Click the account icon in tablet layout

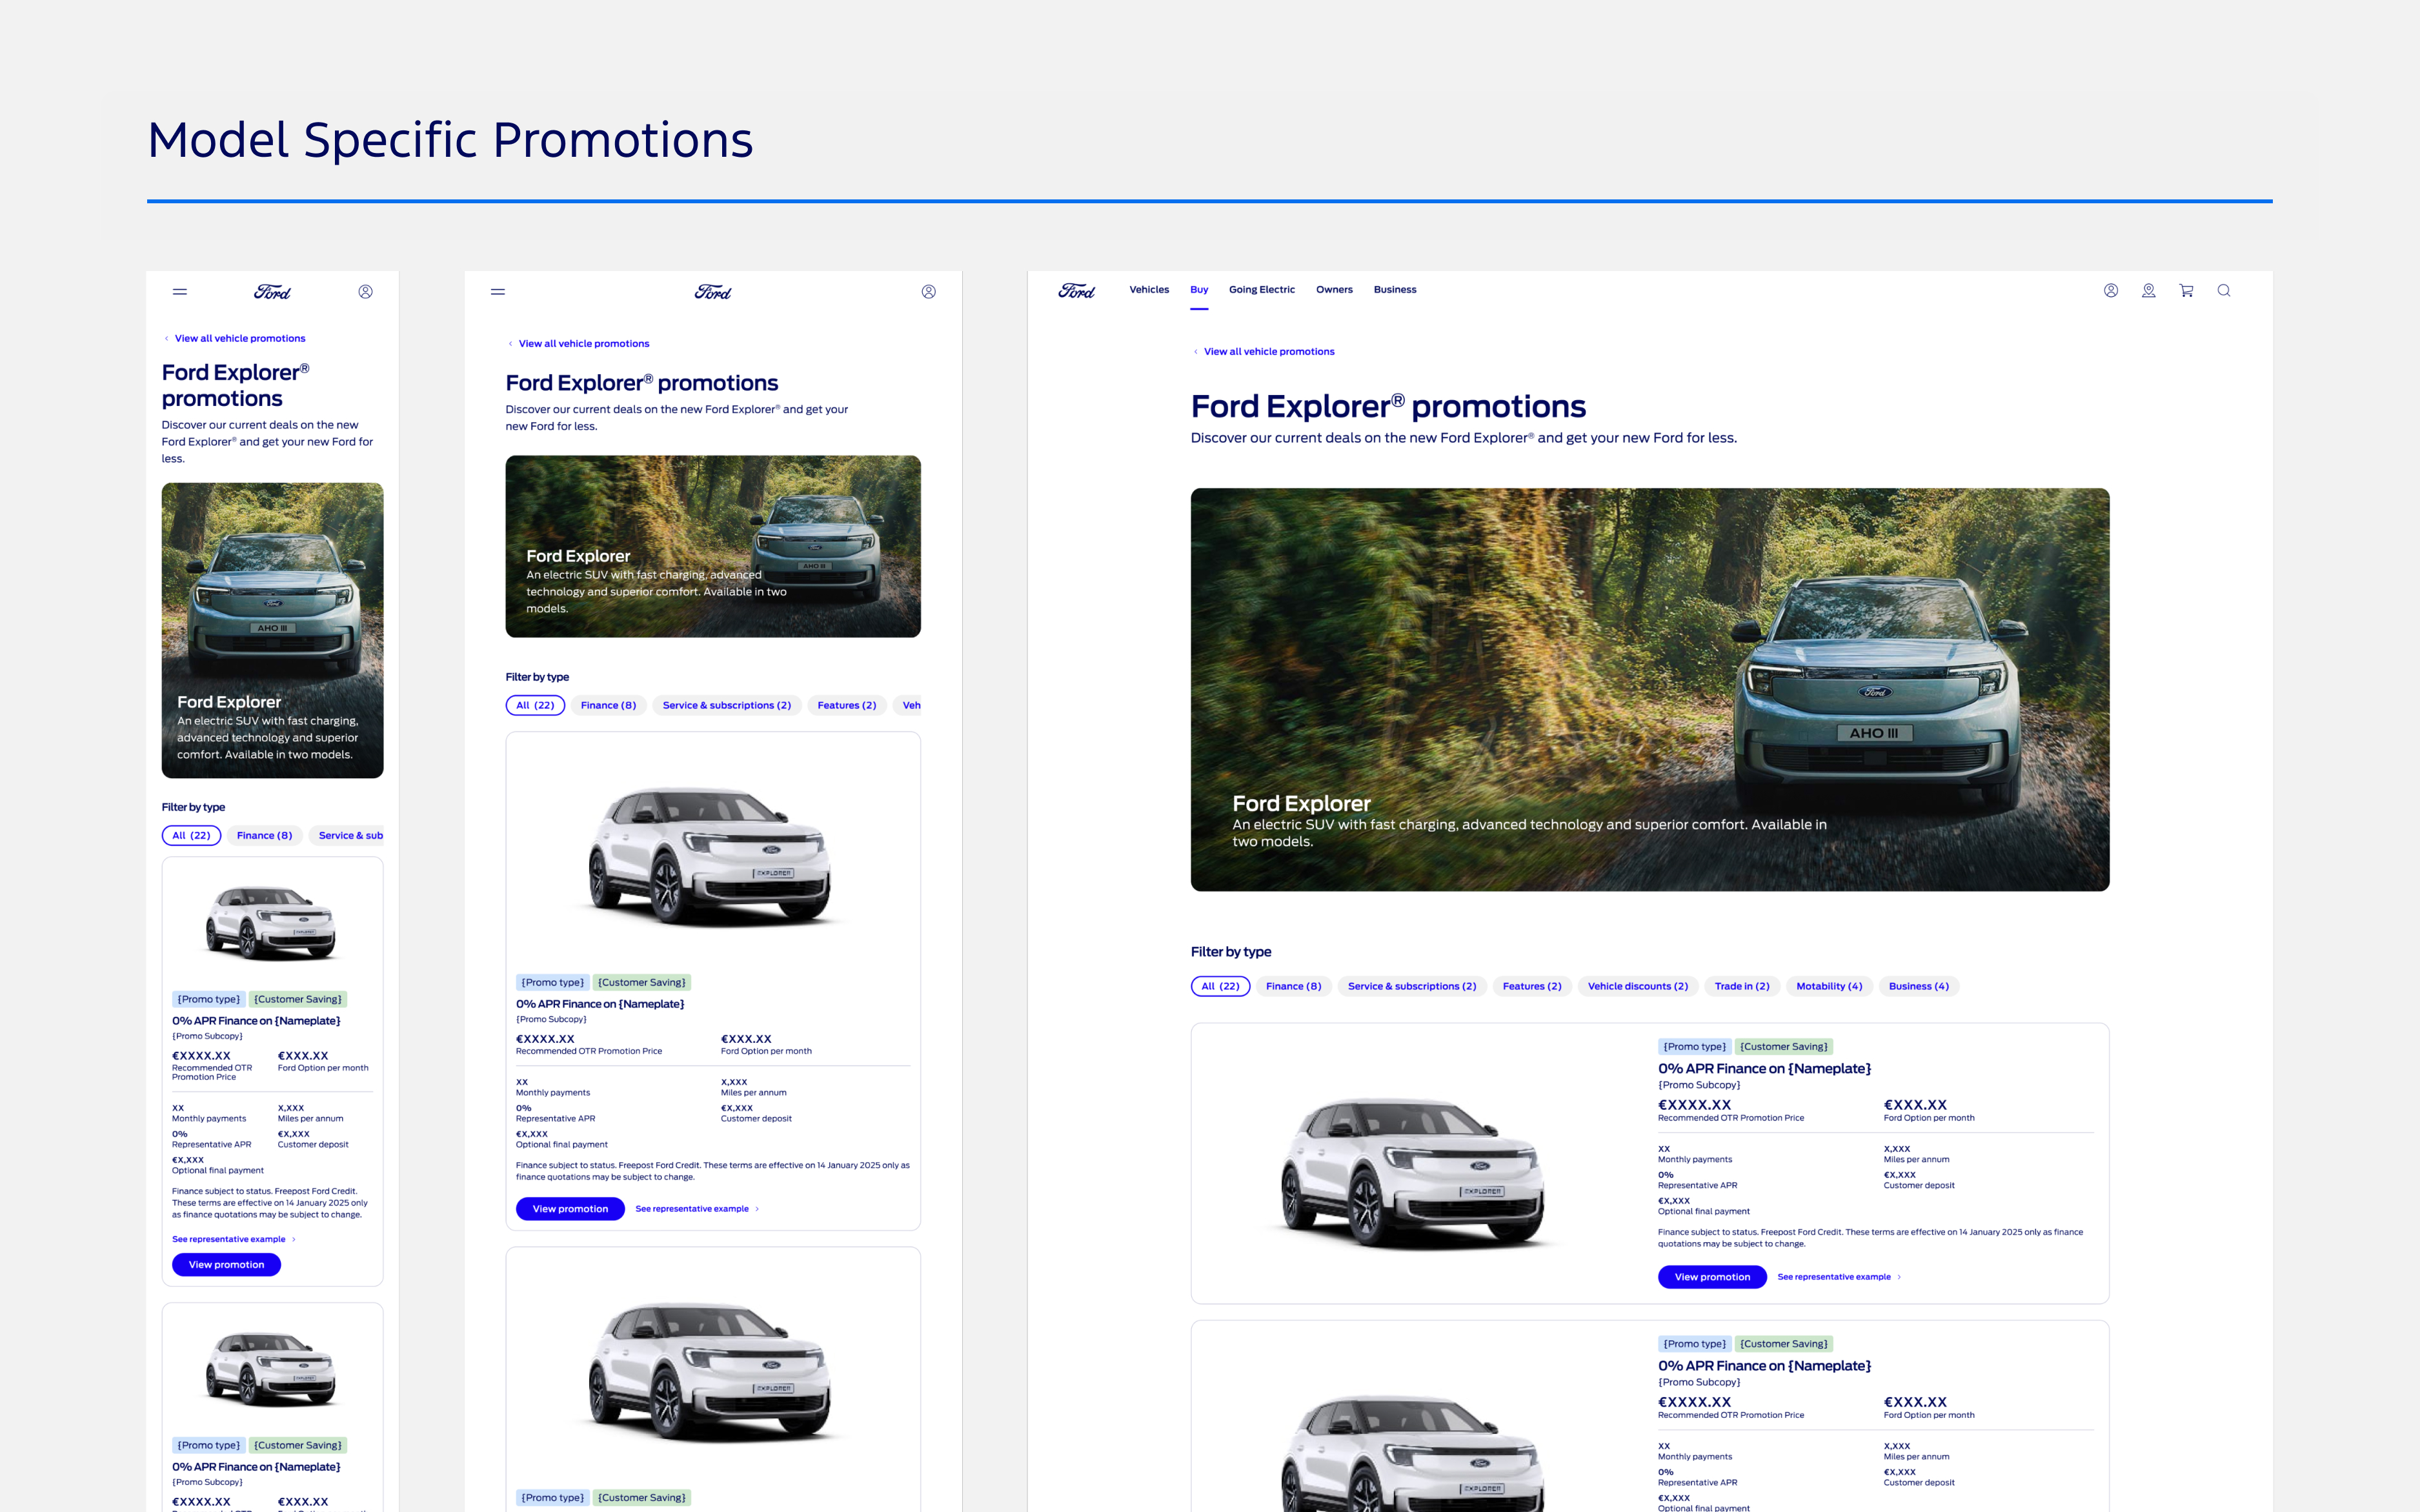tap(928, 292)
